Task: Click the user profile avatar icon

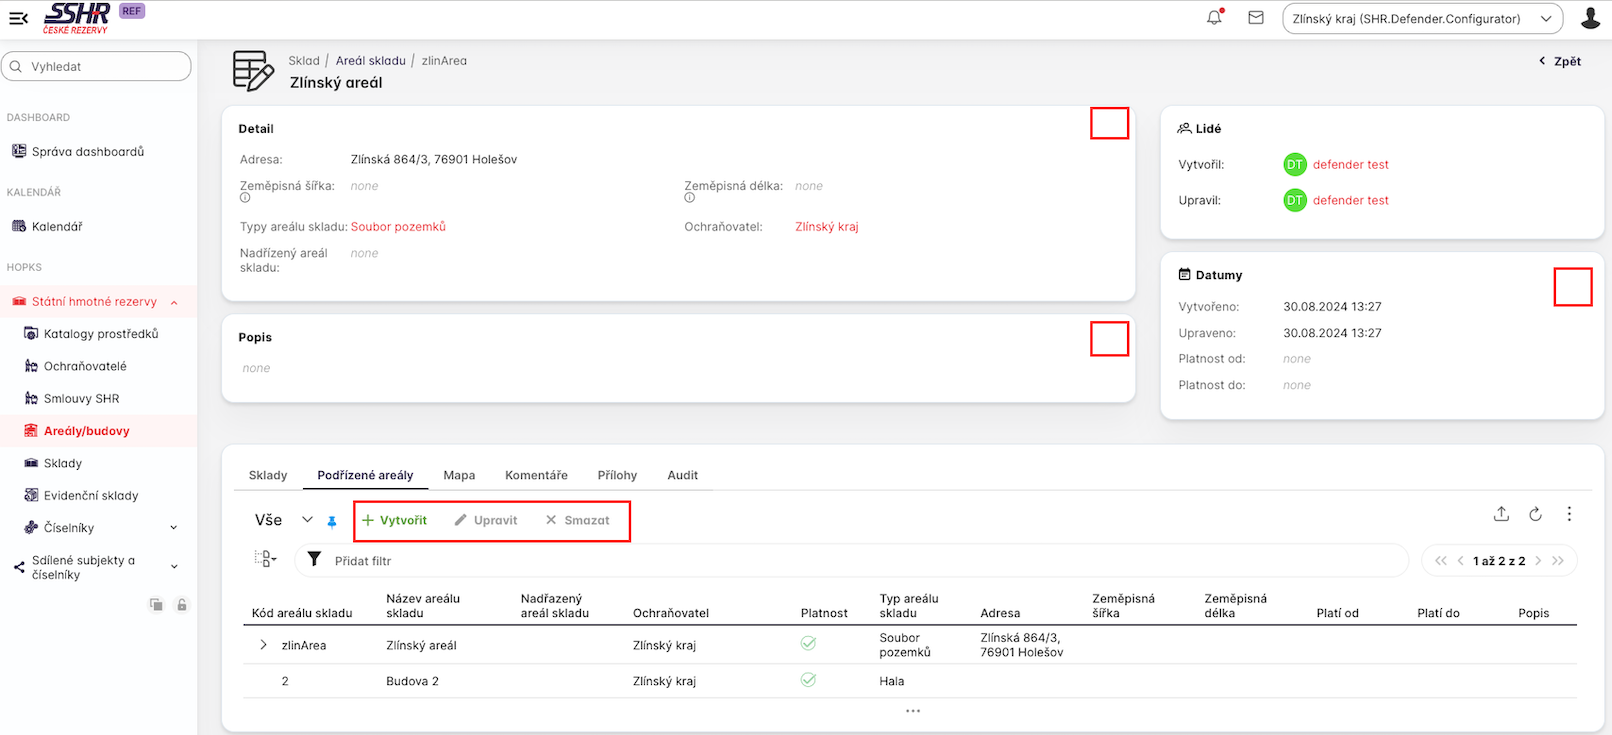Action: point(1590,18)
